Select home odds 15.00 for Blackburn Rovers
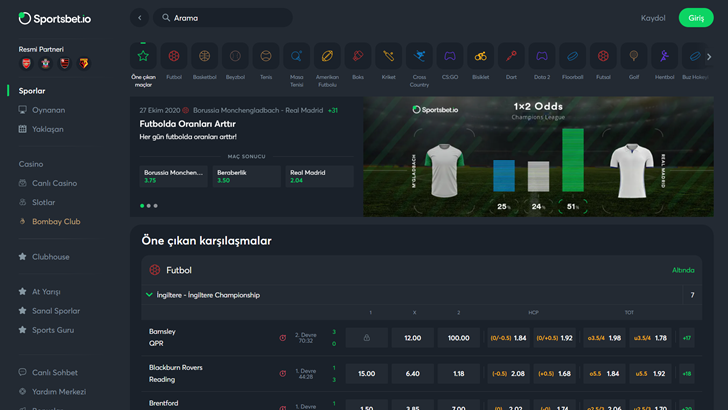This screenshot has width=728, height=410. (x=366, y=373)
